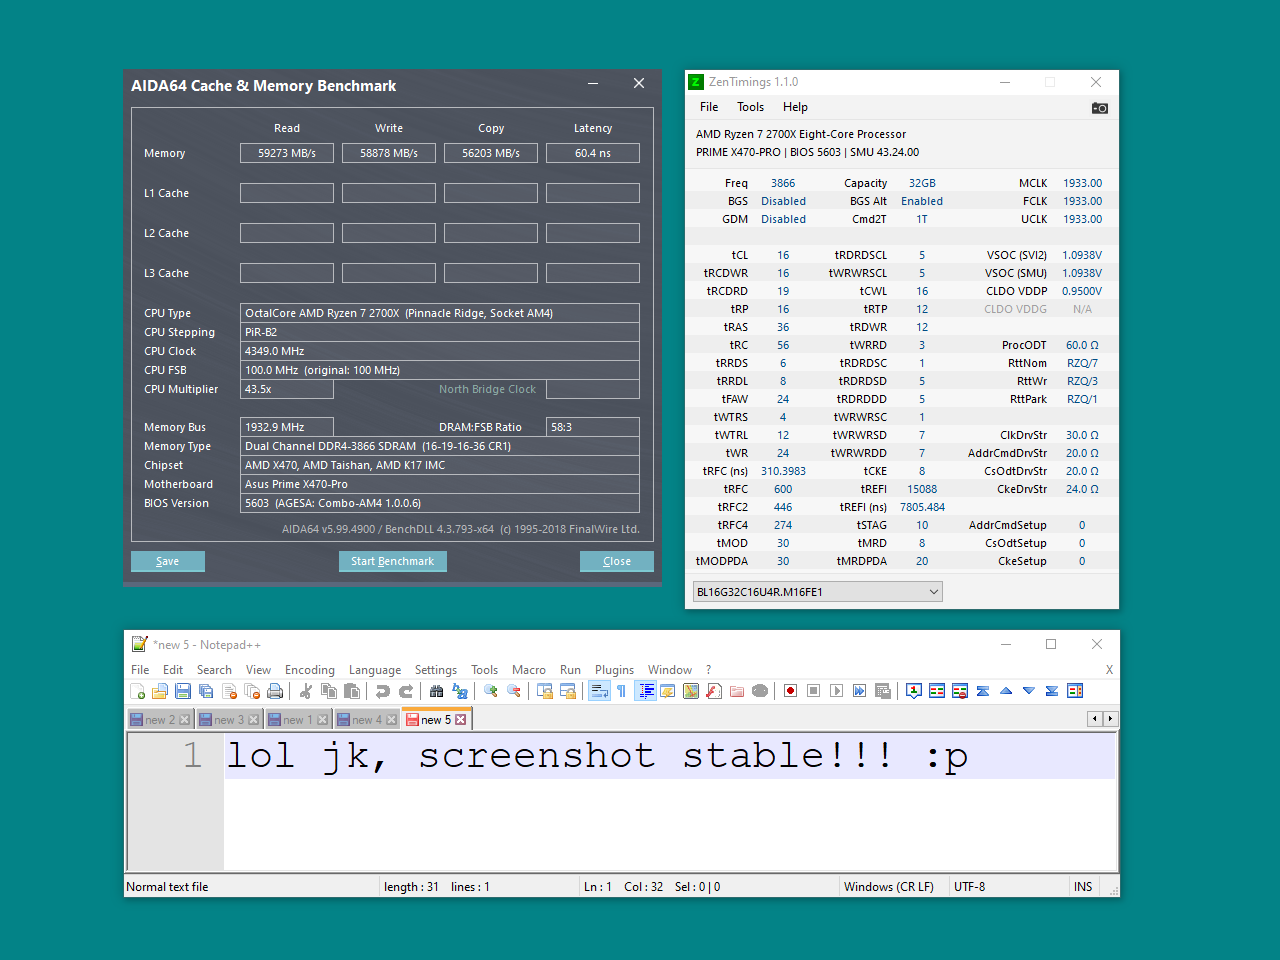Screen dimensions: 1280x960
Task: Click Close button in AIDA64 window
Action: 617,561
